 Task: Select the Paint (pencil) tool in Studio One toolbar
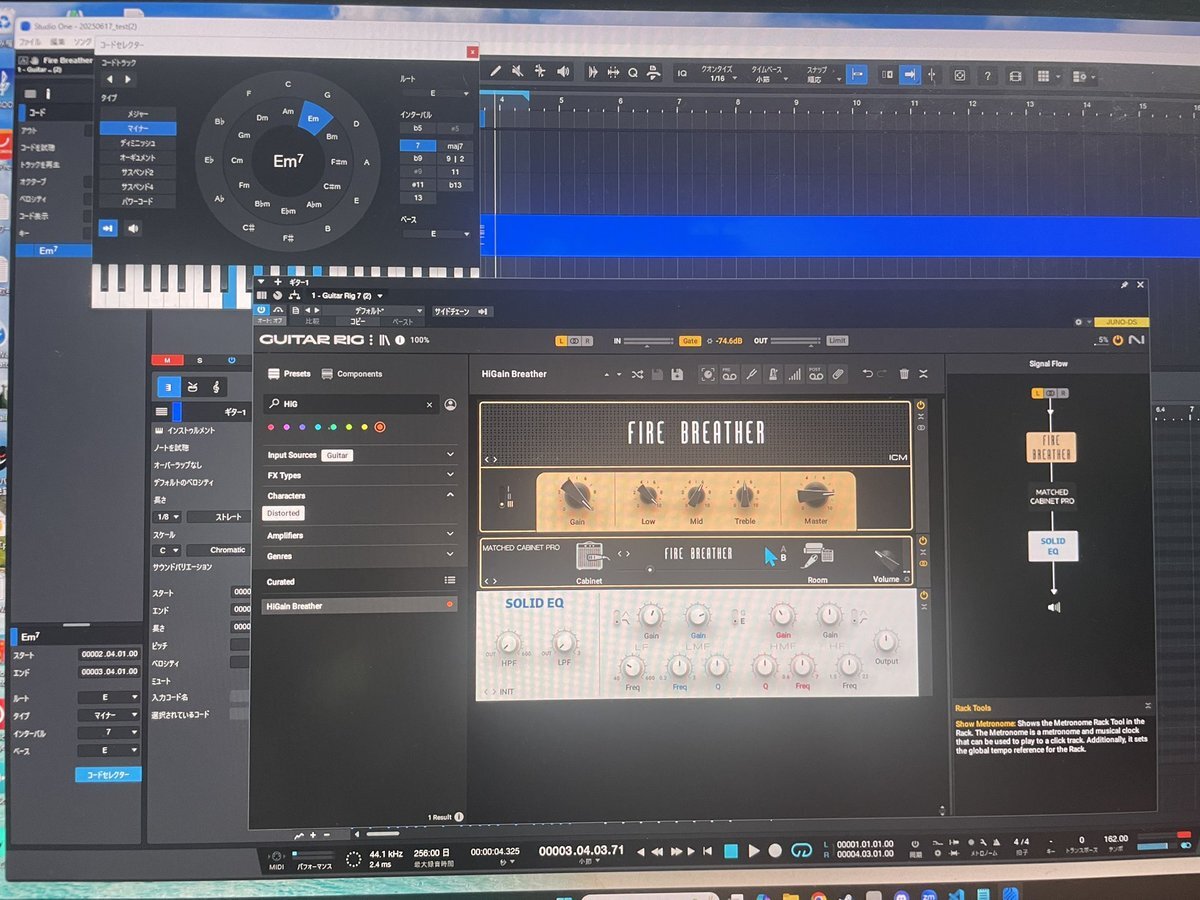(496, 72)
